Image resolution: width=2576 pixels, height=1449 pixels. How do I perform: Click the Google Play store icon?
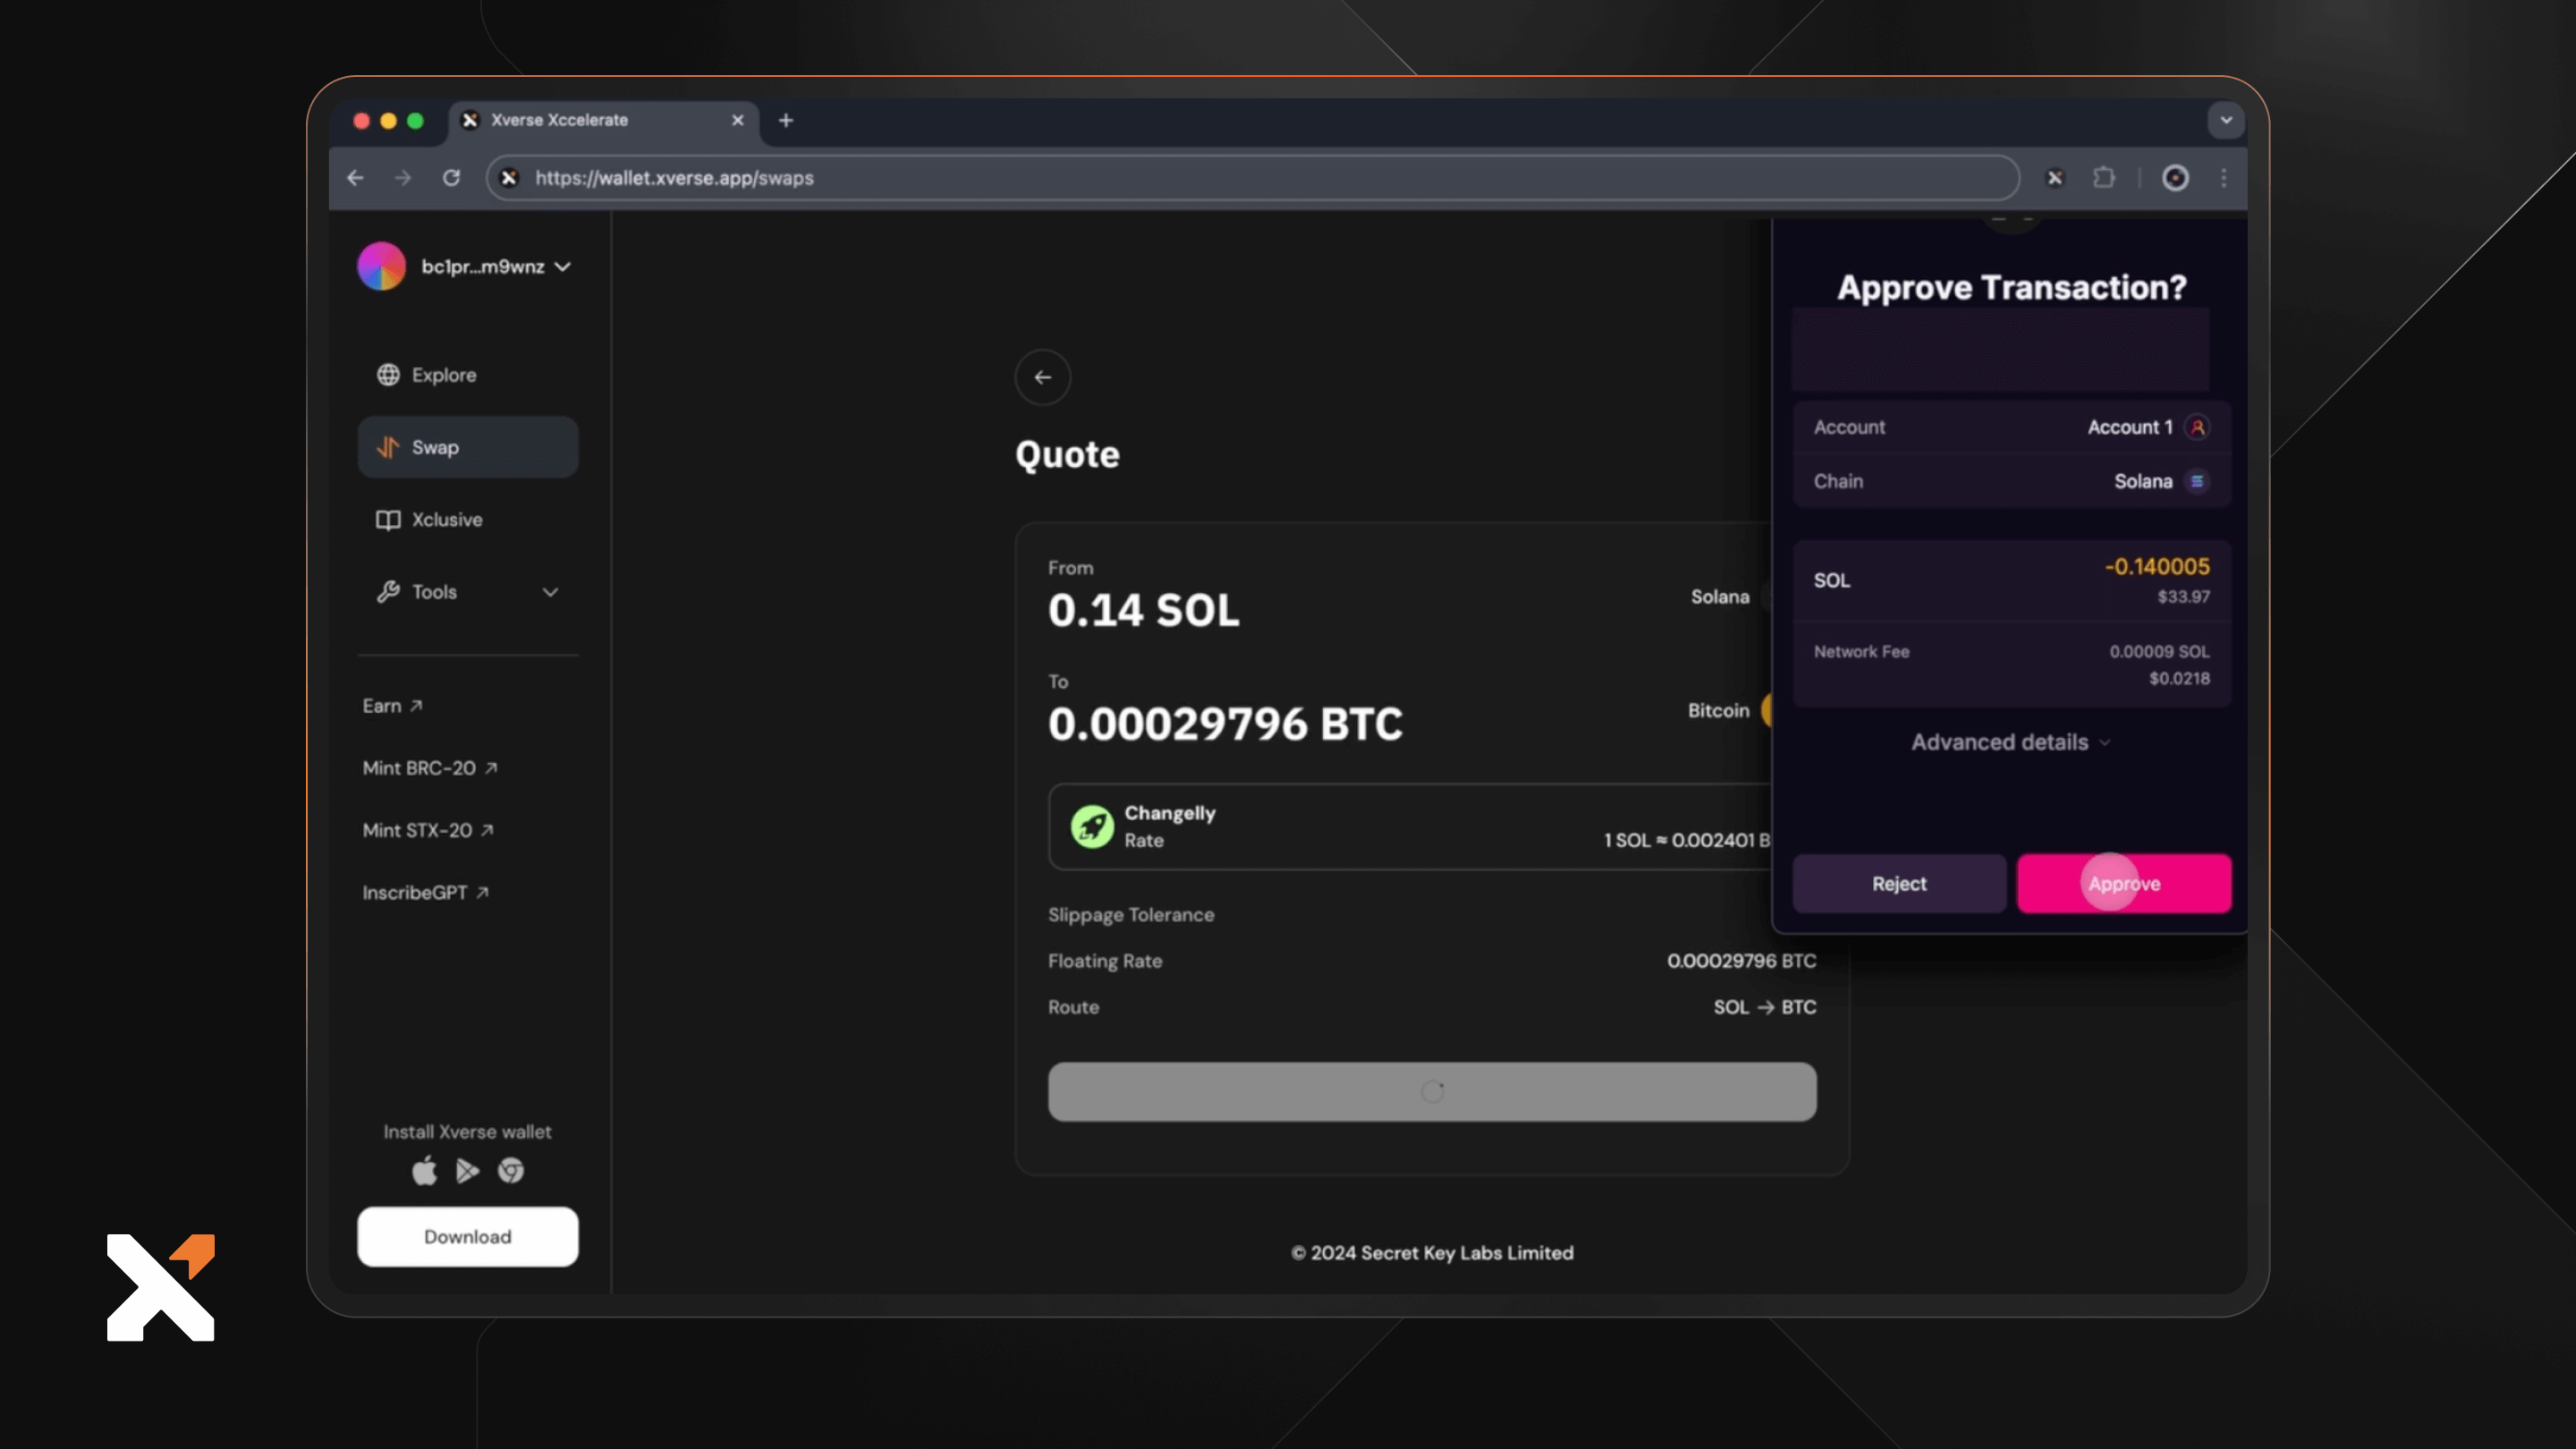coord(467,1171)
